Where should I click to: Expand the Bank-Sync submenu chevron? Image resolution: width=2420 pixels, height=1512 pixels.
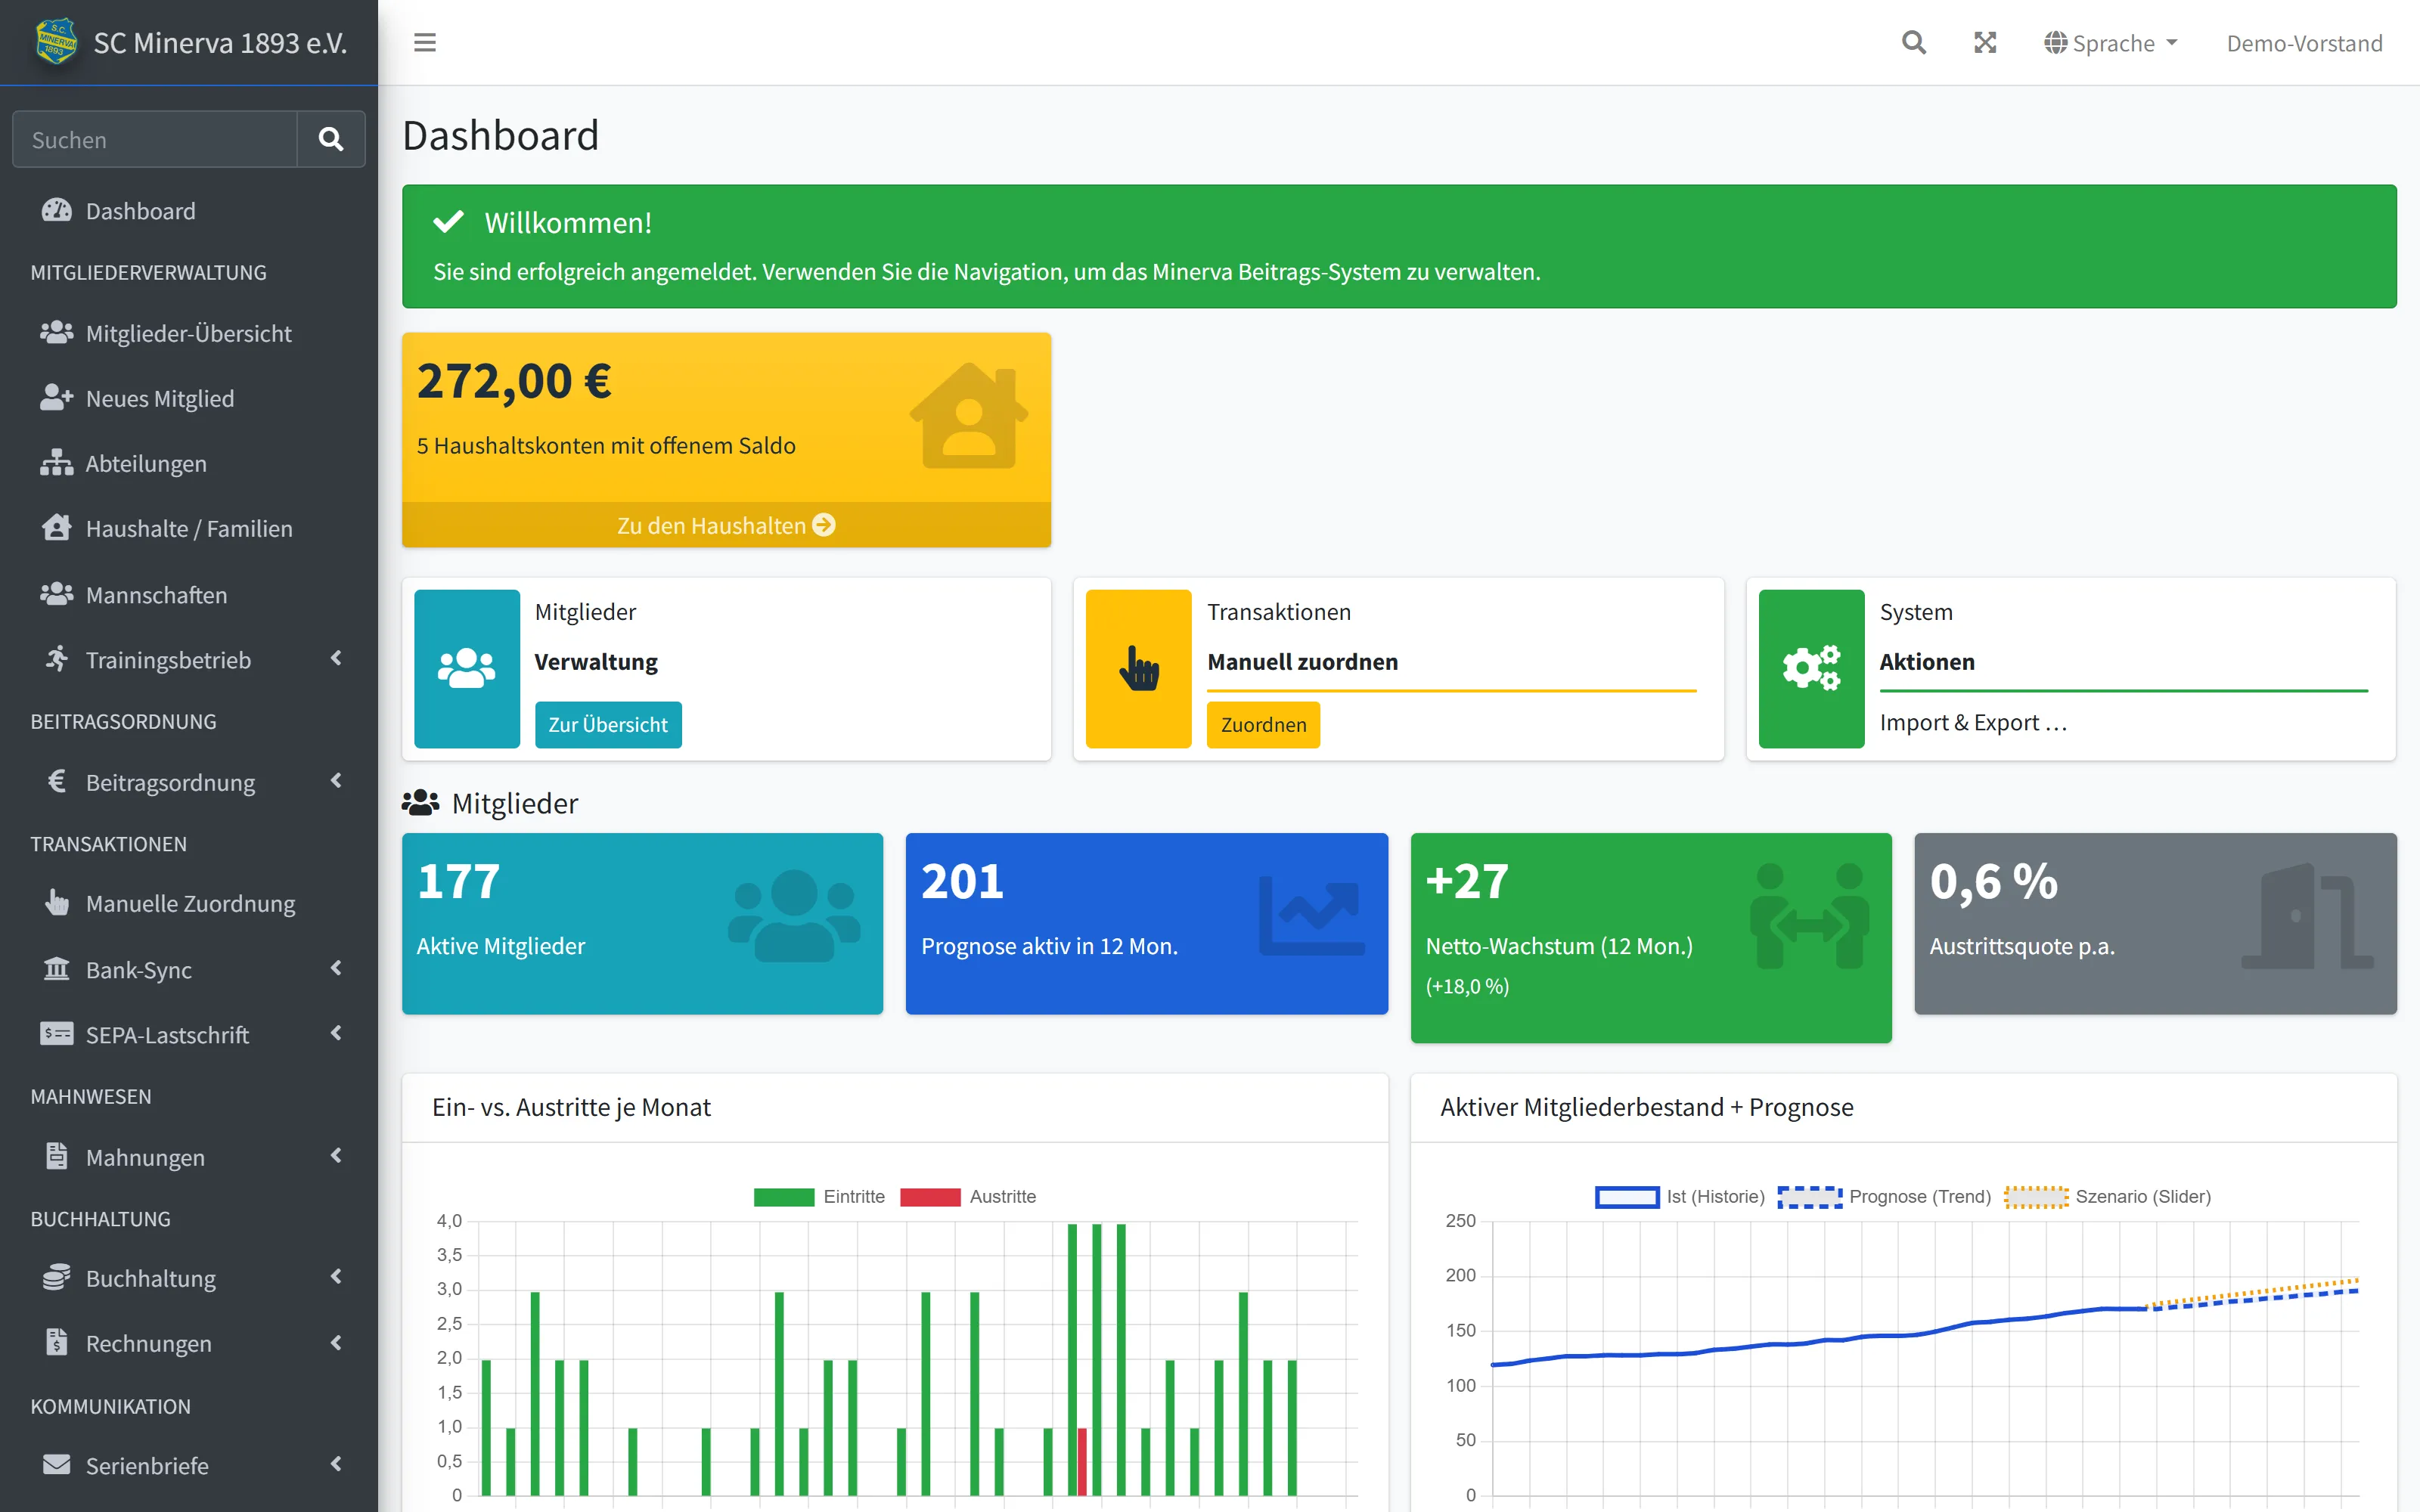337,967
